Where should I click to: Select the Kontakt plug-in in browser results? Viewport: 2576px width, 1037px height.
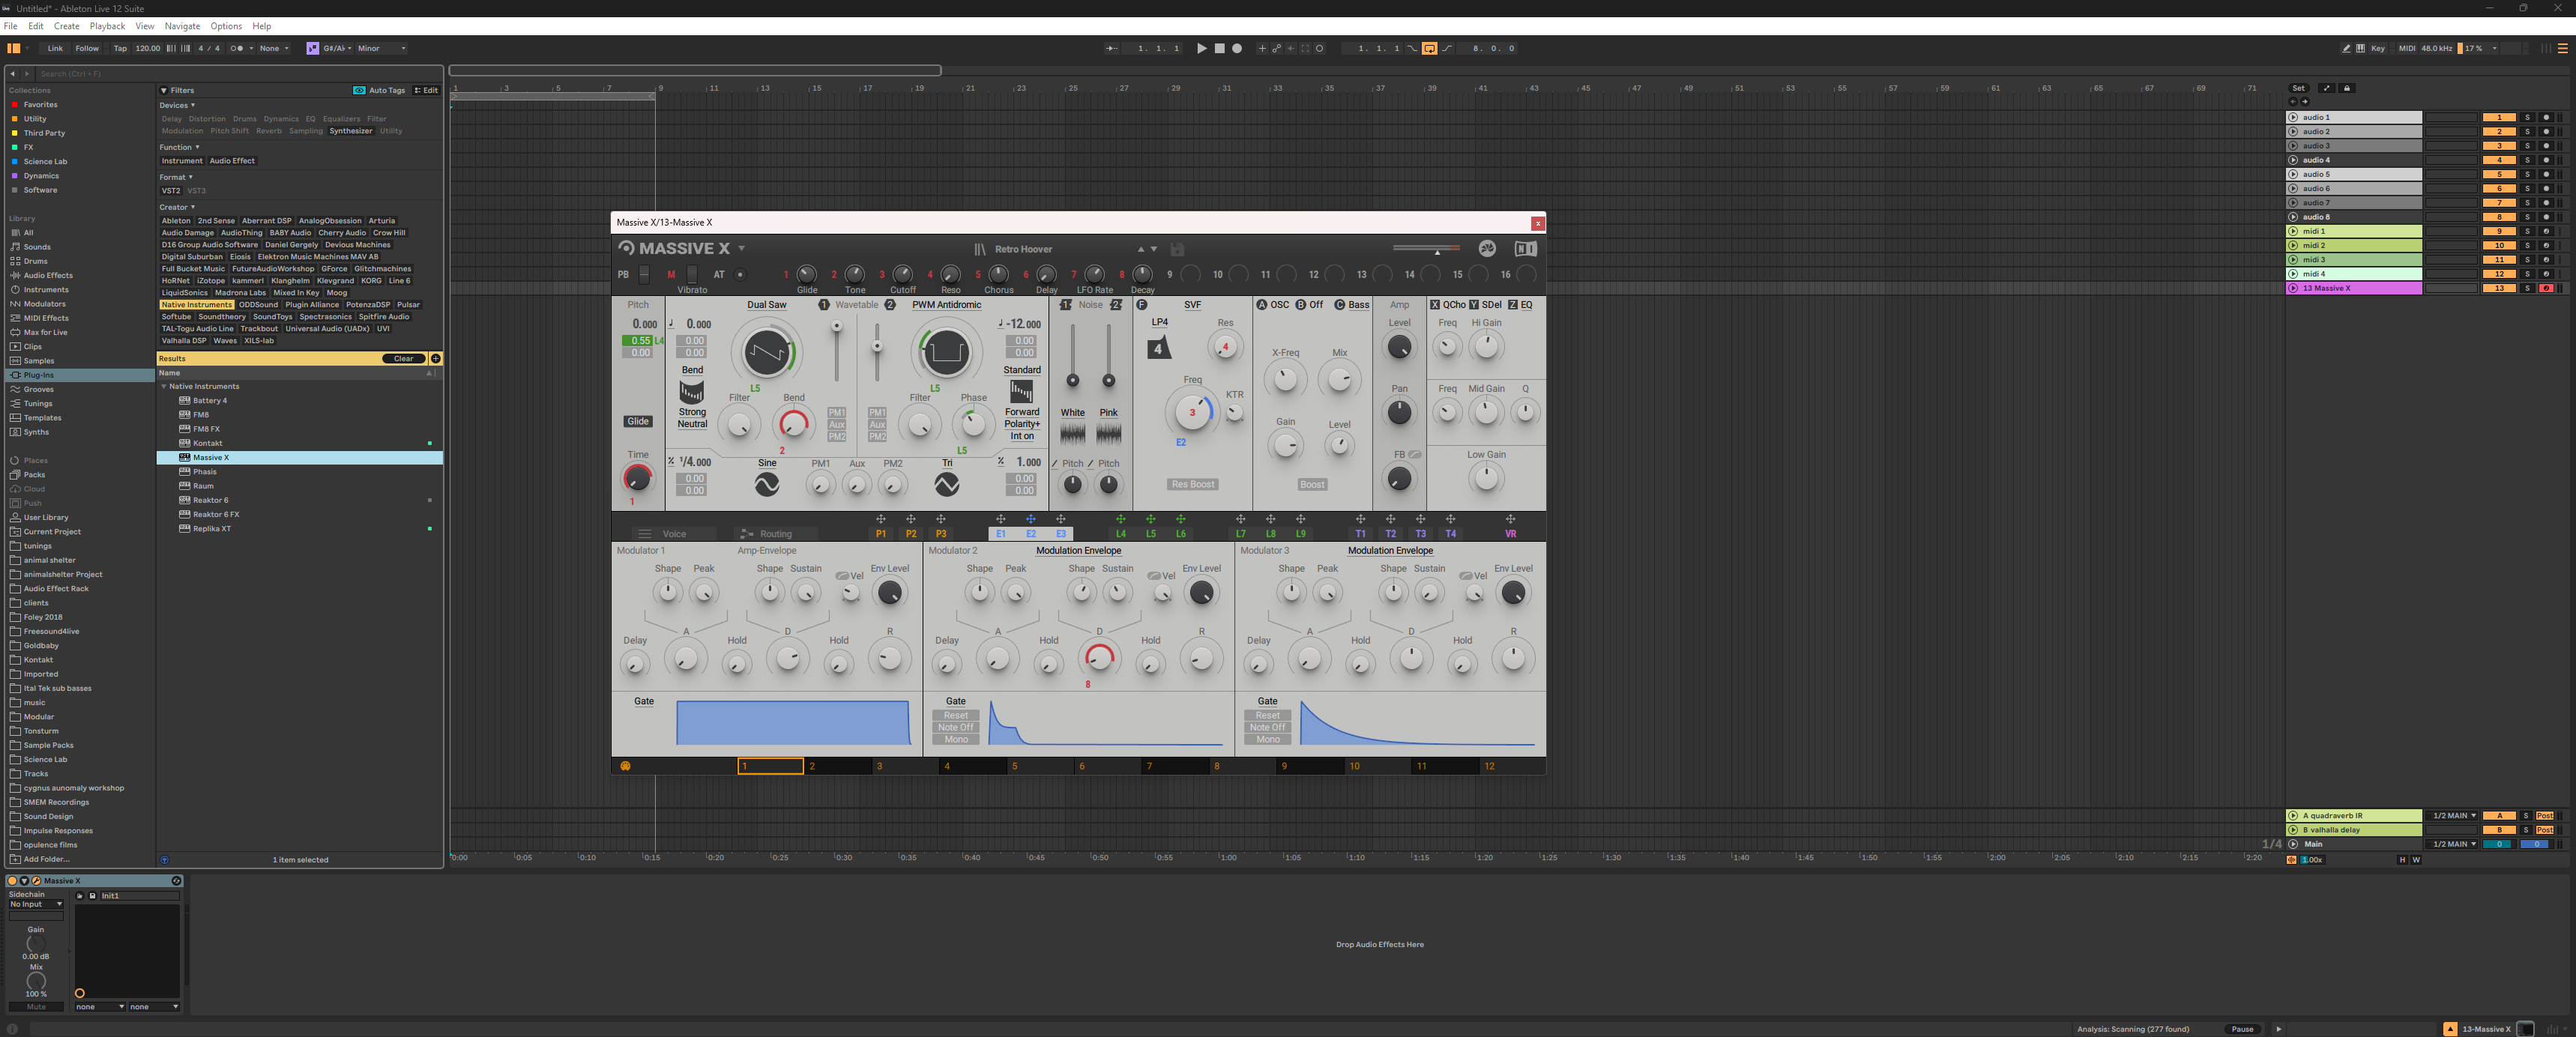[x=299, y=443]
